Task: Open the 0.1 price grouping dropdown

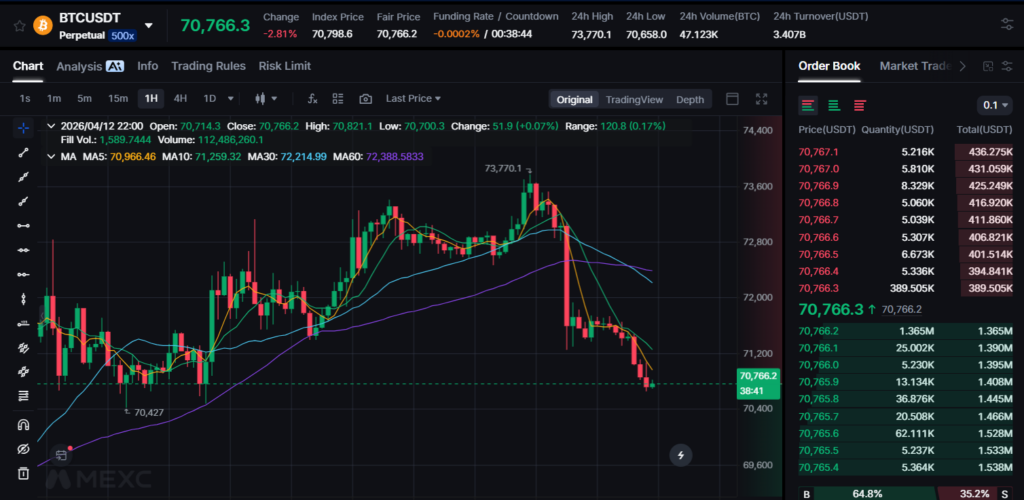Action: coord(994,105)
